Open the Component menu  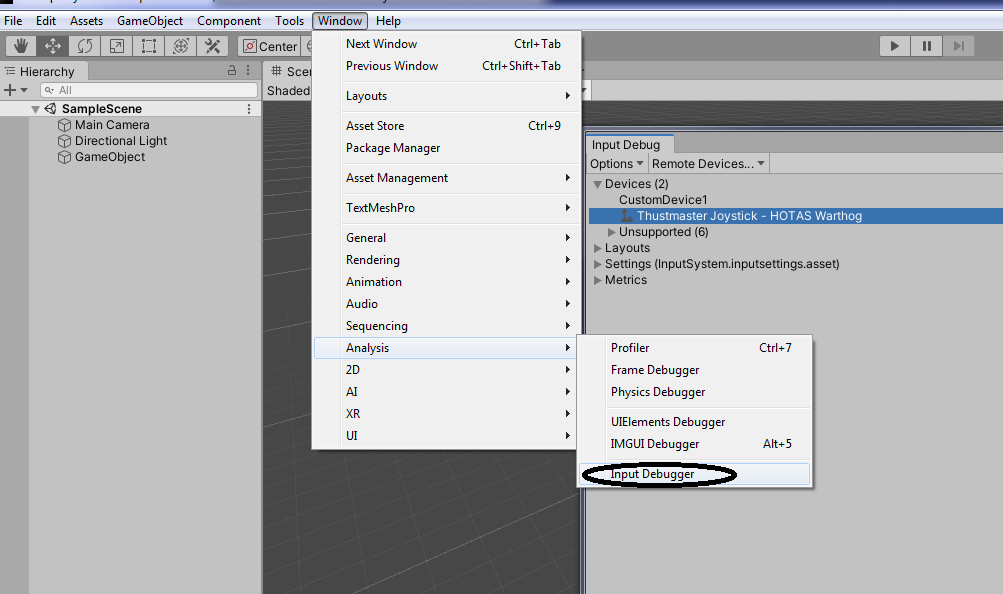tap(229, 20)
